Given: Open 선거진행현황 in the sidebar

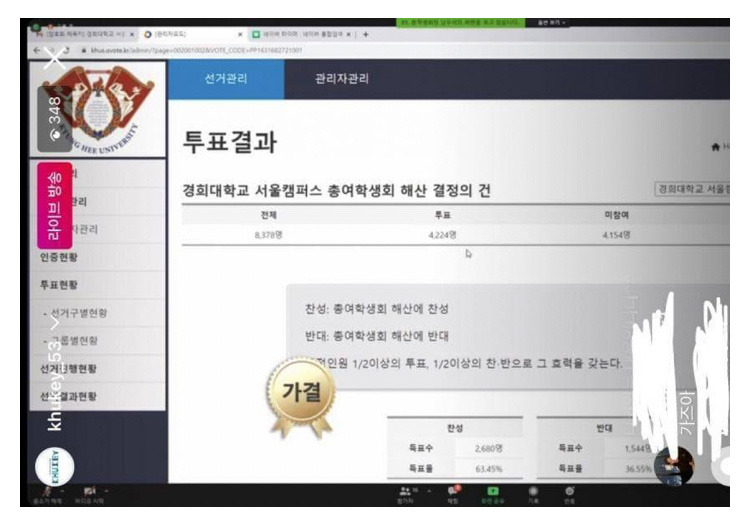Looking at the screenshot, I should pos(98,369).
